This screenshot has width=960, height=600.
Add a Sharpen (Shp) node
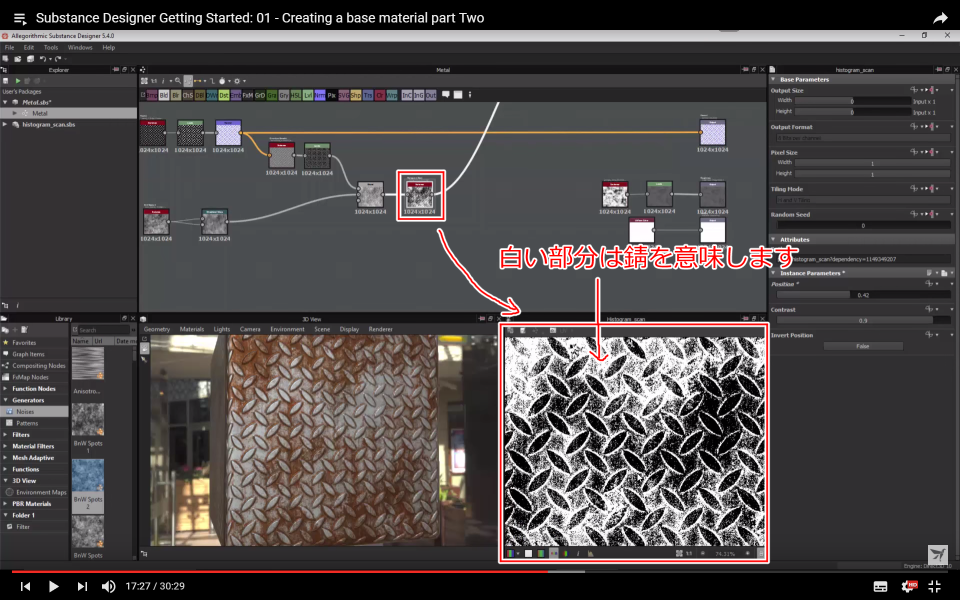[x=355, y=96]
